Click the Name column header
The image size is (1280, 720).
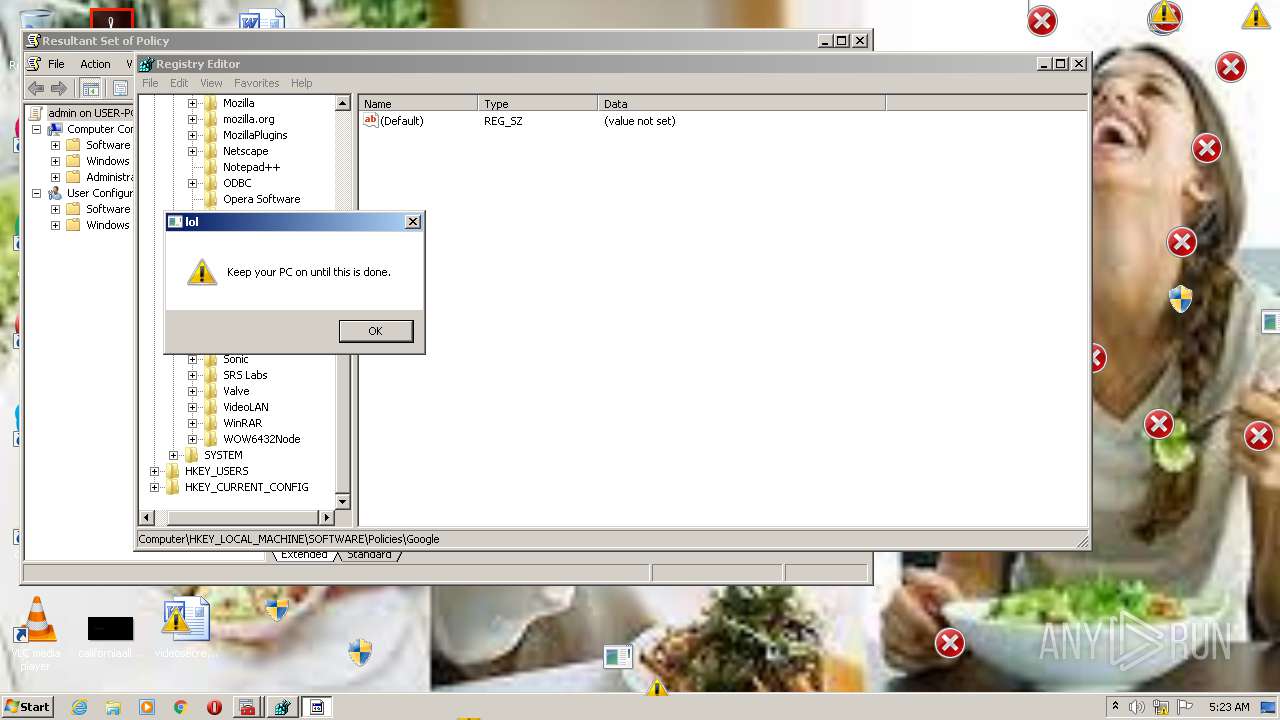[418, 104]
